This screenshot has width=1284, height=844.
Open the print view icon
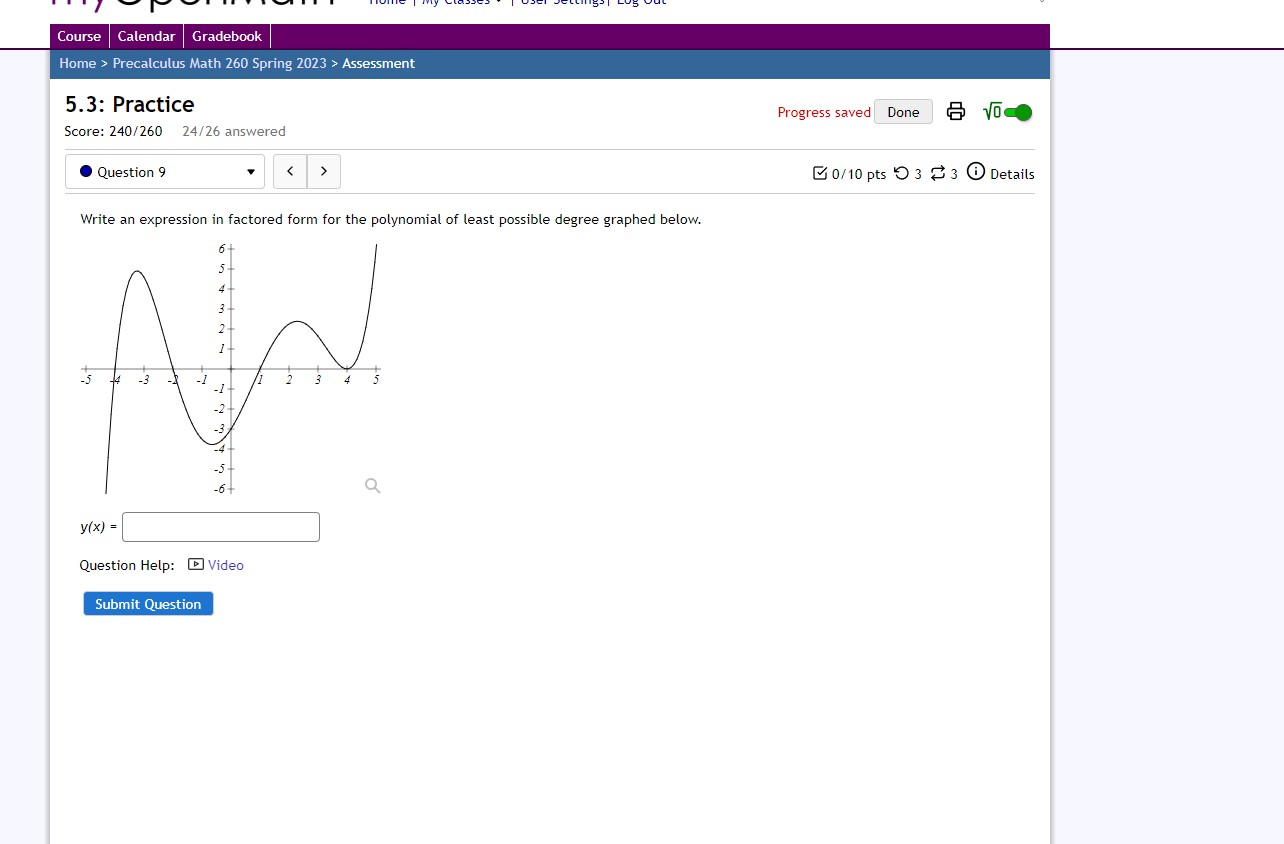(x=955, y=111)
